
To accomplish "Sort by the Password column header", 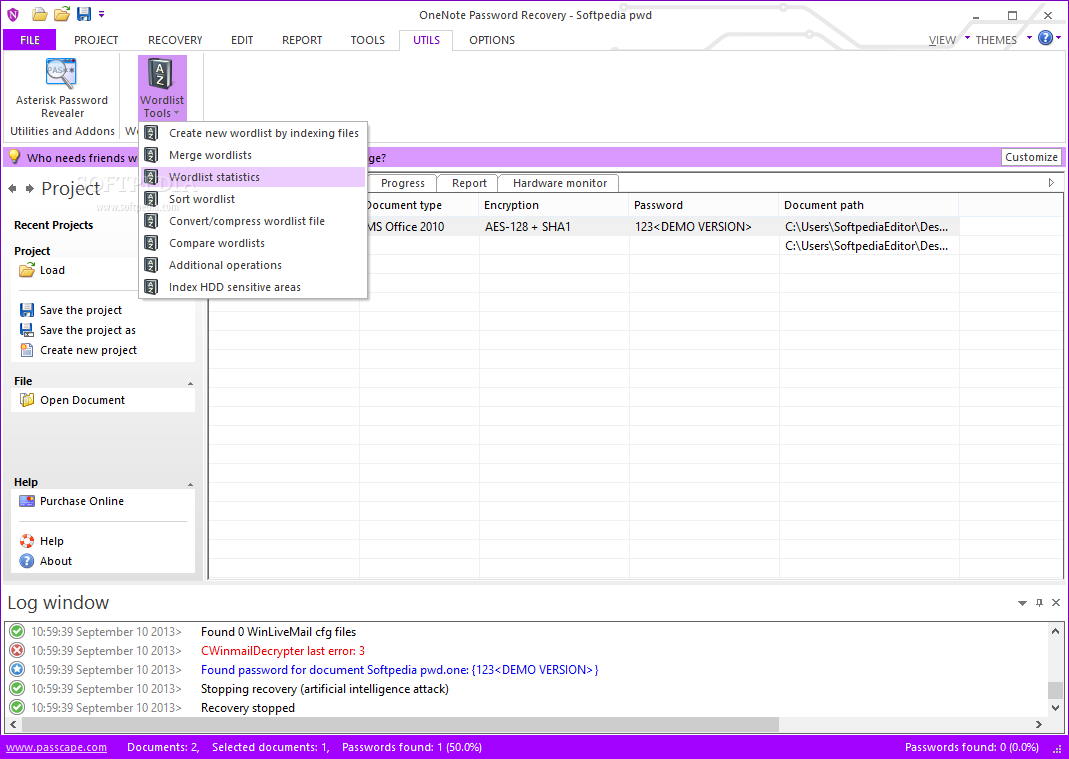I will [x=704, y=205].
